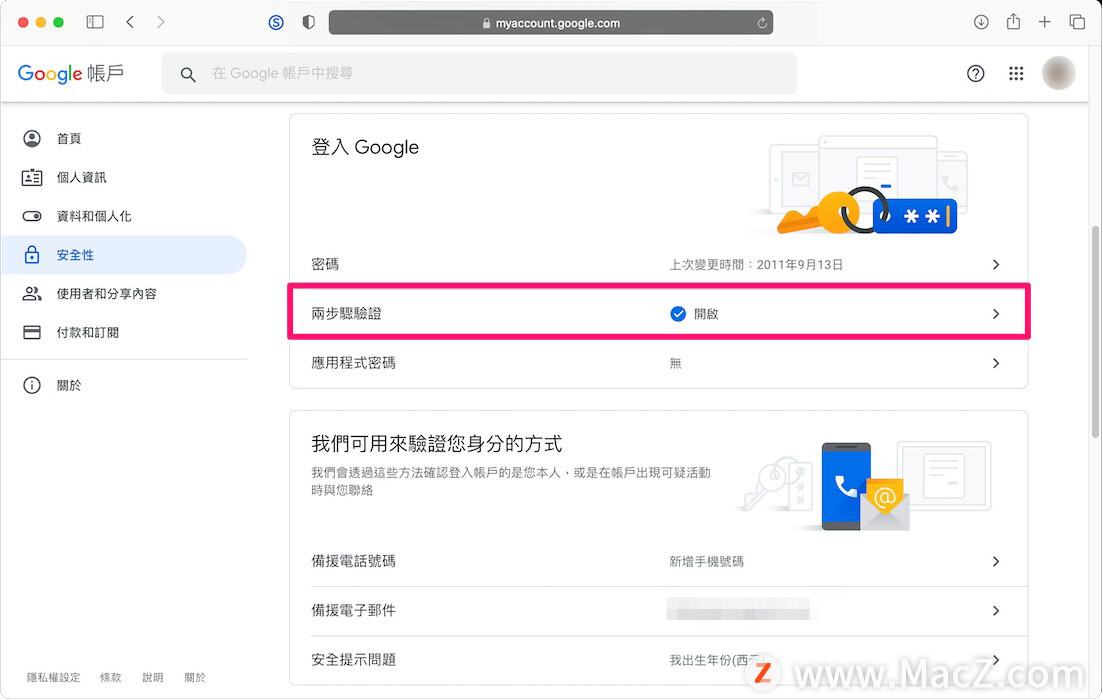1103x700 pixels.
Task: Click the Share icon in Safari toolbar
Action: [x=1013, y=21]
